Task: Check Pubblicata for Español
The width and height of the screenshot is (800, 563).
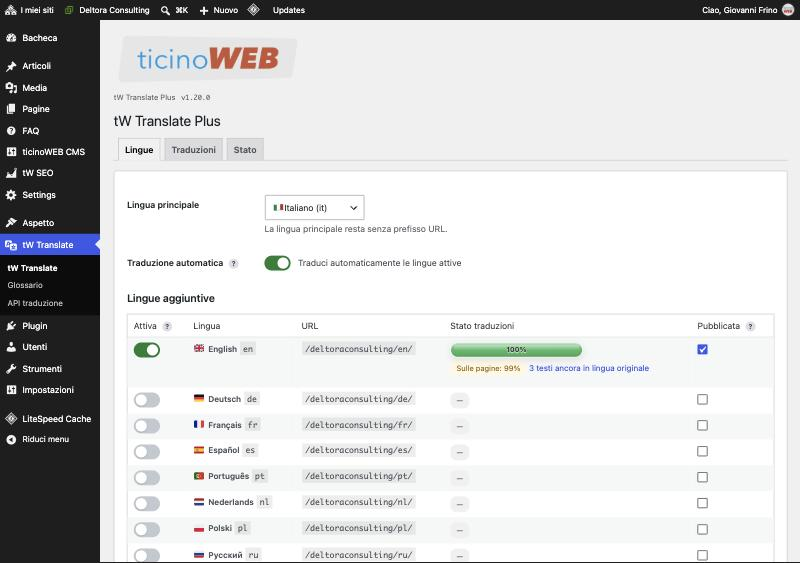Action: (703, 451)
